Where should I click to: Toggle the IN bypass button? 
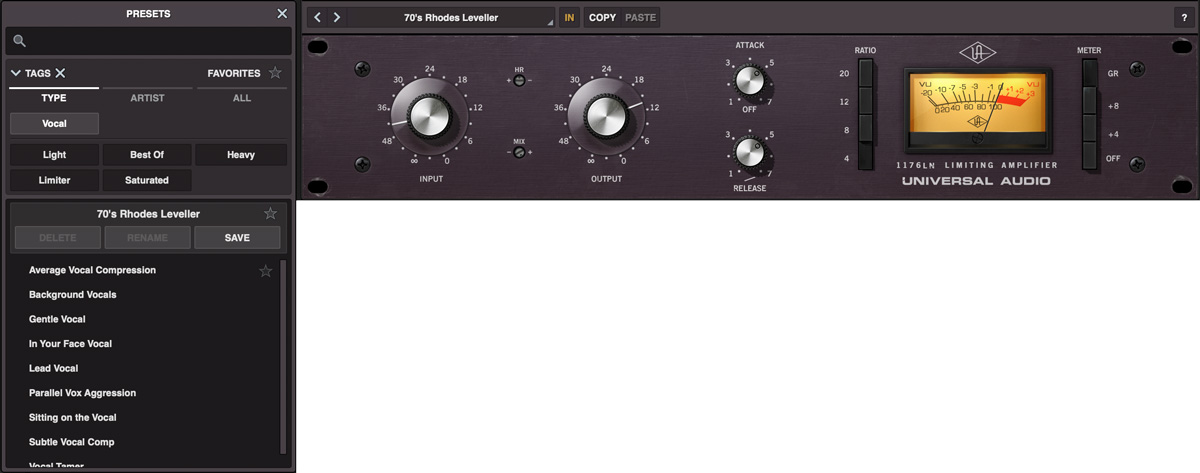[569, 17]
